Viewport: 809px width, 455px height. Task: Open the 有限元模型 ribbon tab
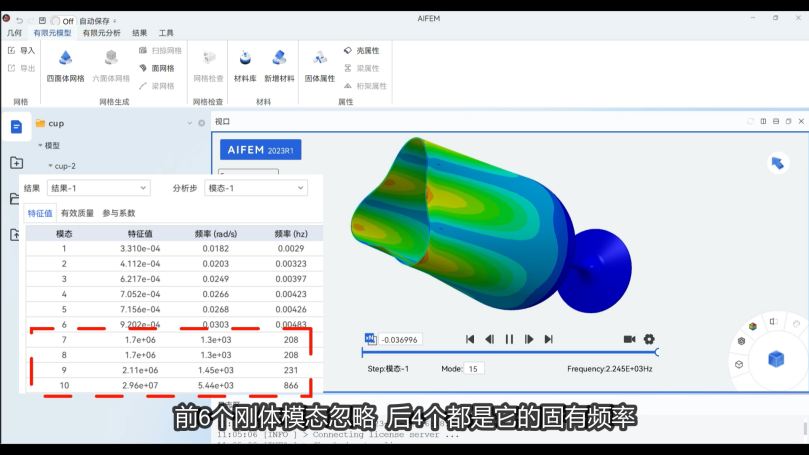[52, 33]
